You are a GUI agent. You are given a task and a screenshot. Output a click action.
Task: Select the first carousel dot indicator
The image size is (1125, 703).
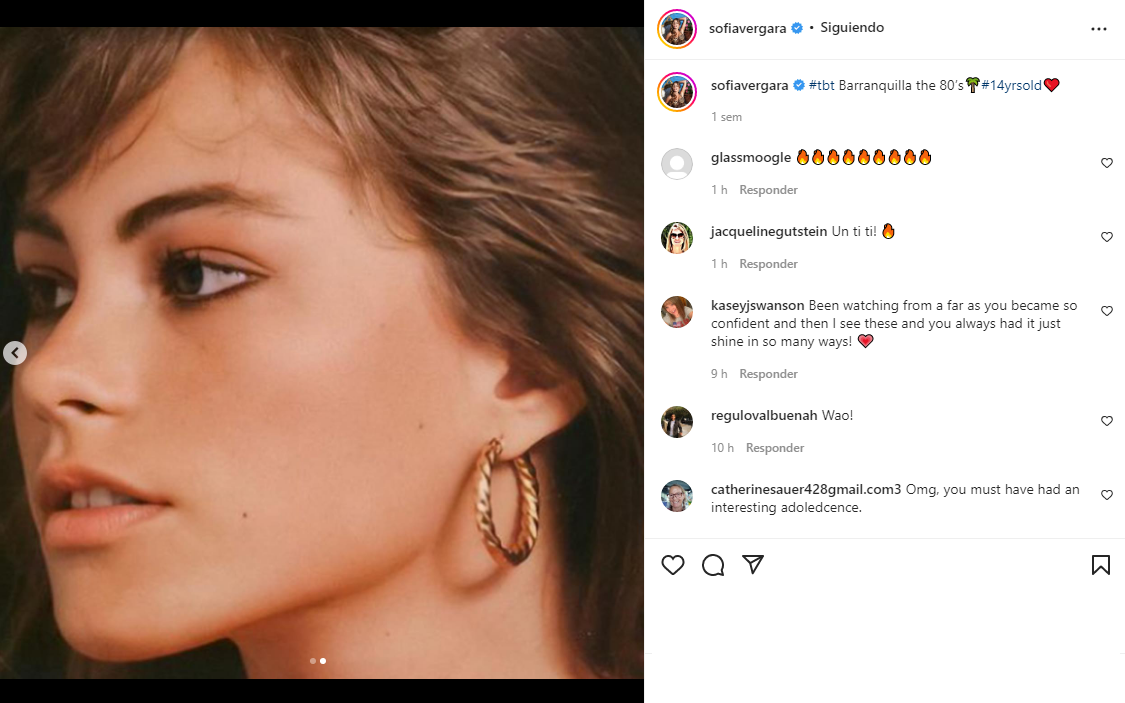(313, 661)
